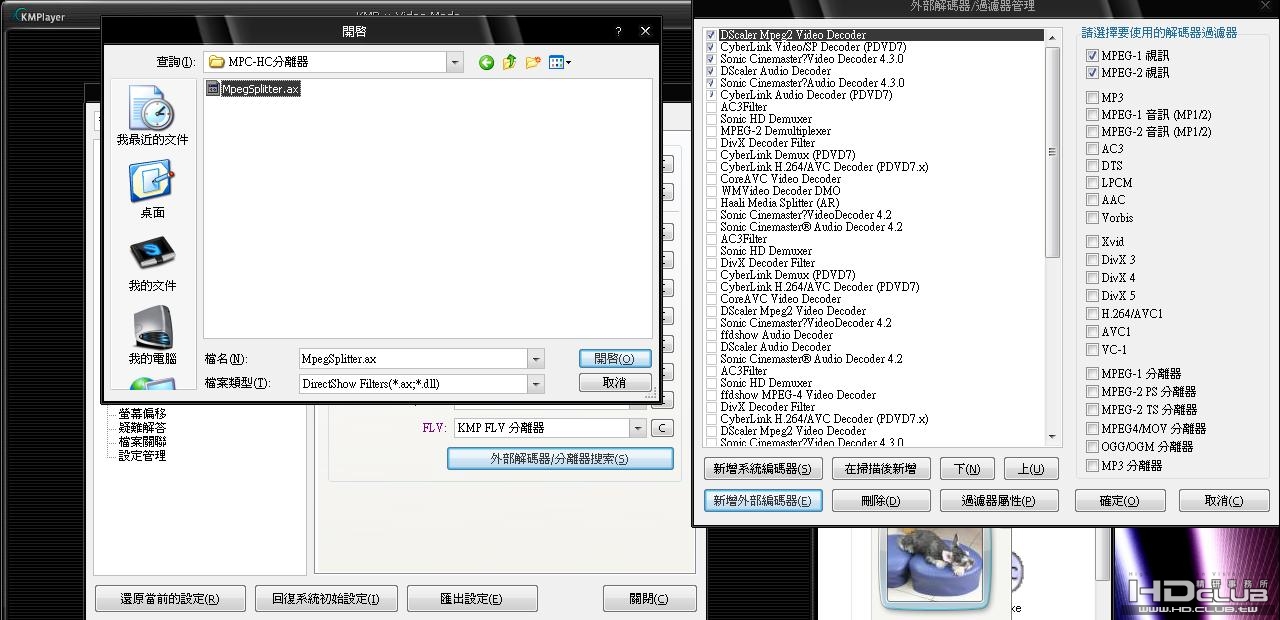Expand the 檔案類型 file type dropdown

point(536,383)
